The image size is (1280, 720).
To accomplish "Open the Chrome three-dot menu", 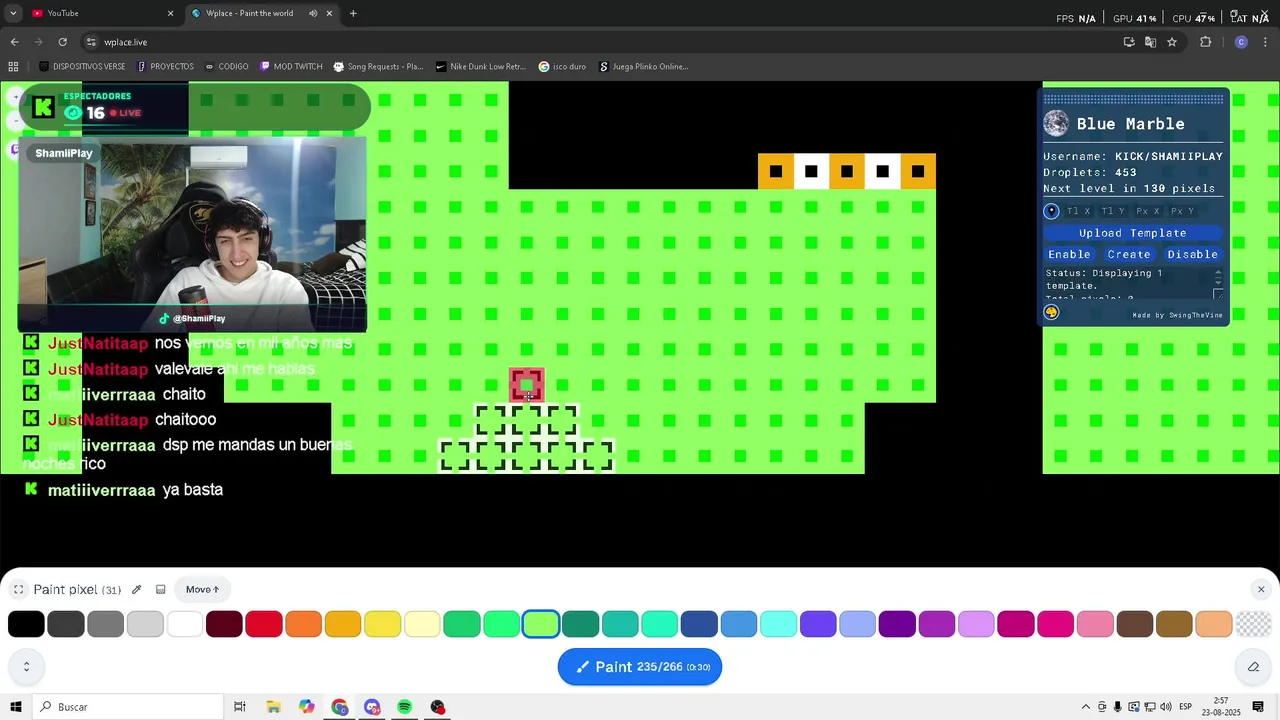I will 1266,42.
